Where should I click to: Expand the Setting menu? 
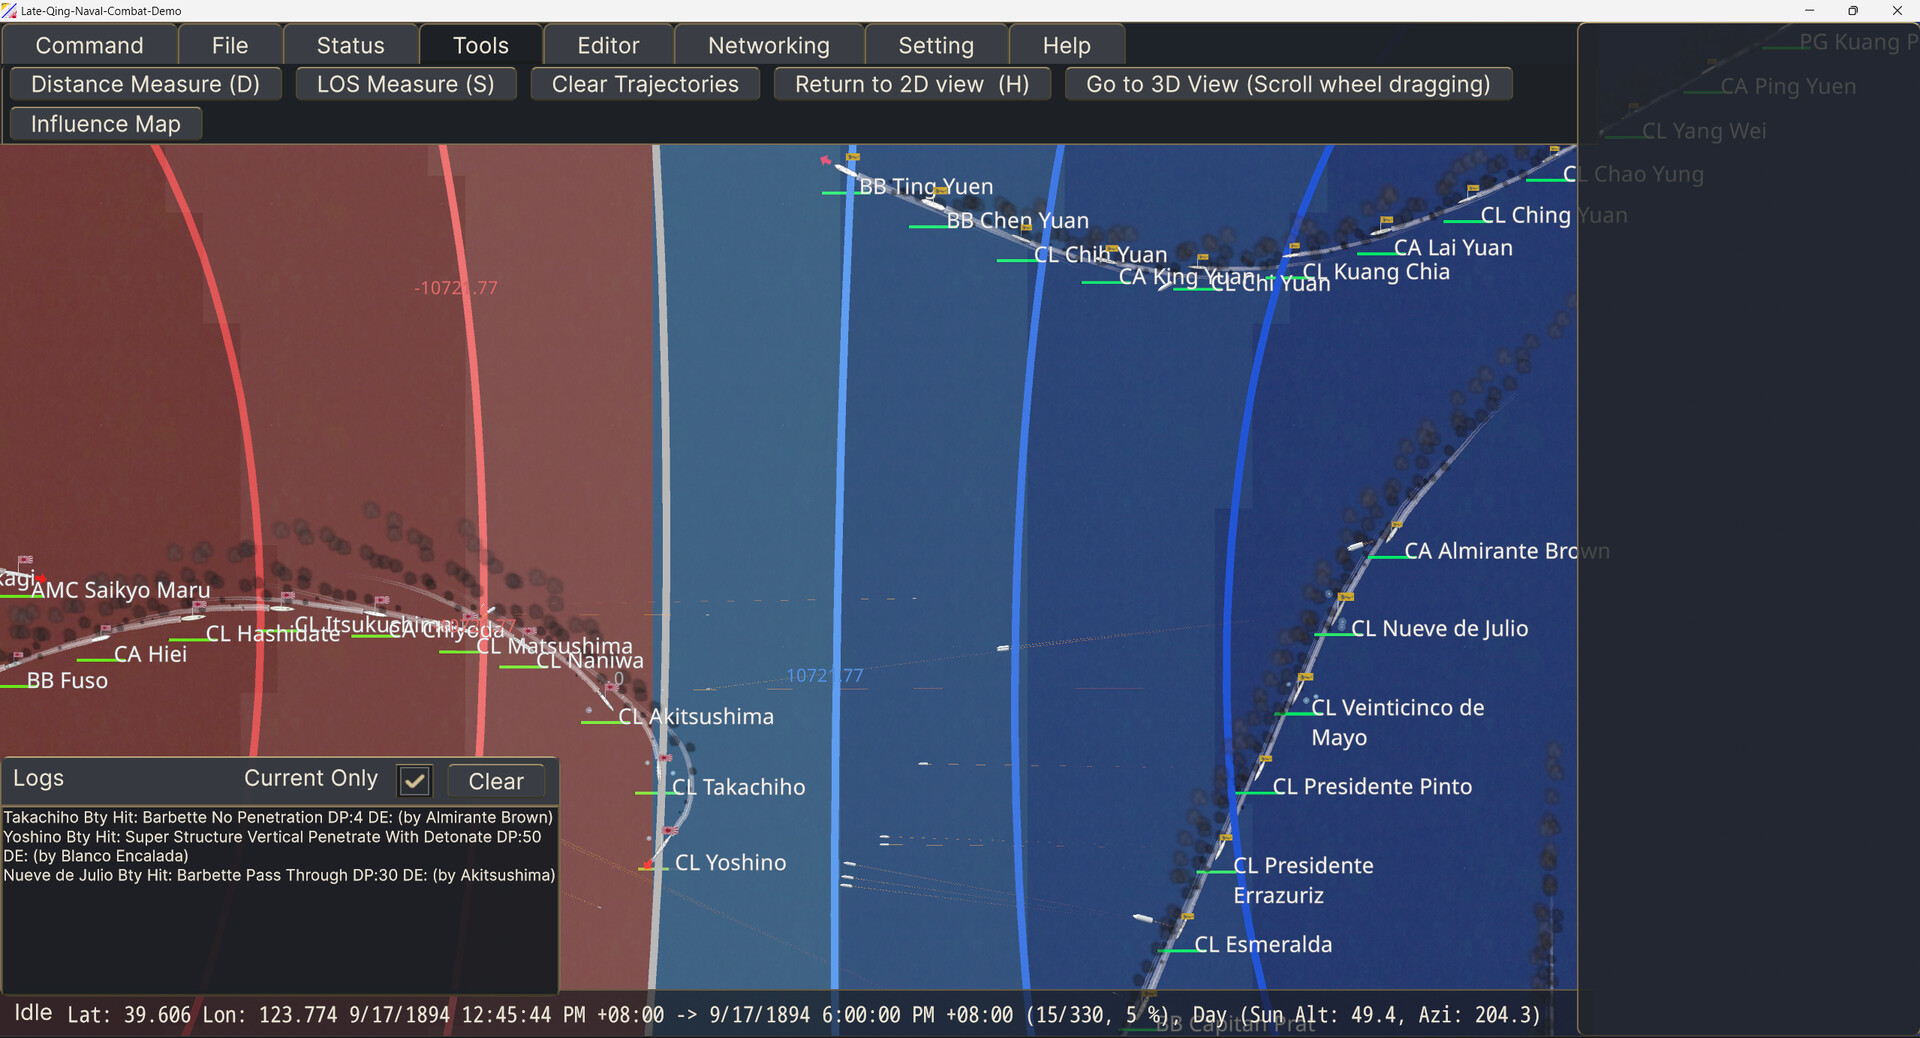tap(935, 46)
